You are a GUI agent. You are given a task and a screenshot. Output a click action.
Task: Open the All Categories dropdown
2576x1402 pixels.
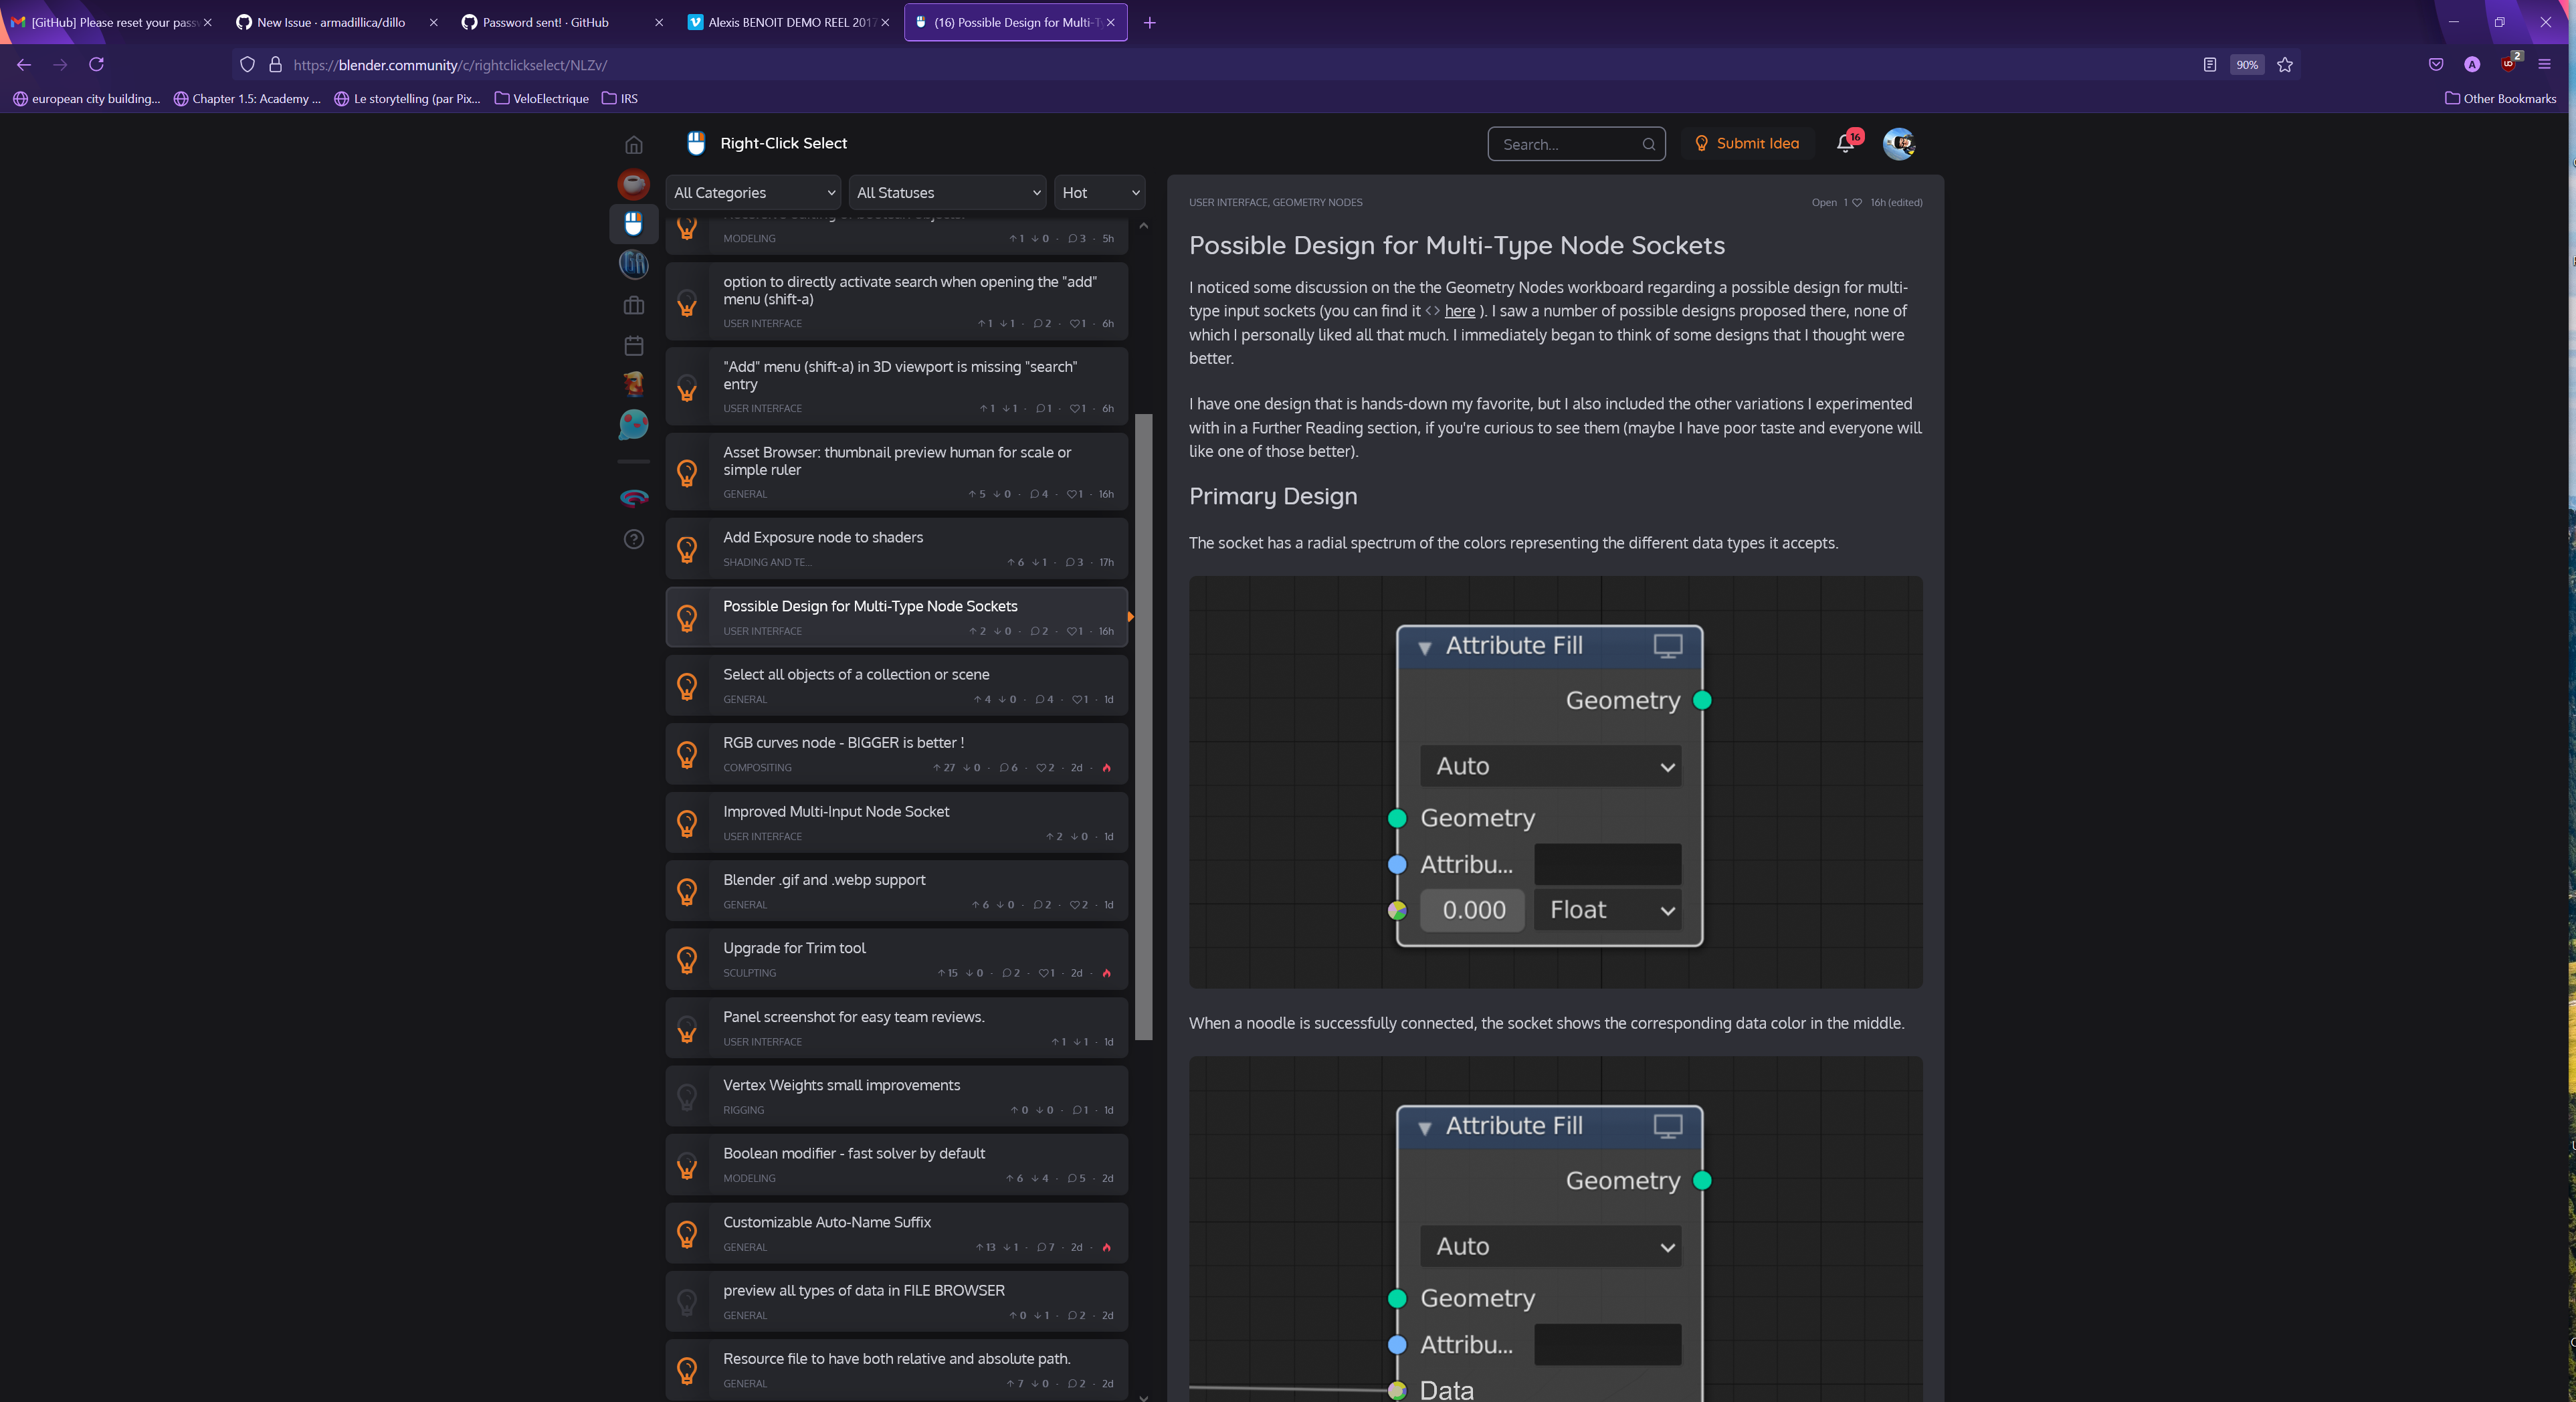pos(753,192)
